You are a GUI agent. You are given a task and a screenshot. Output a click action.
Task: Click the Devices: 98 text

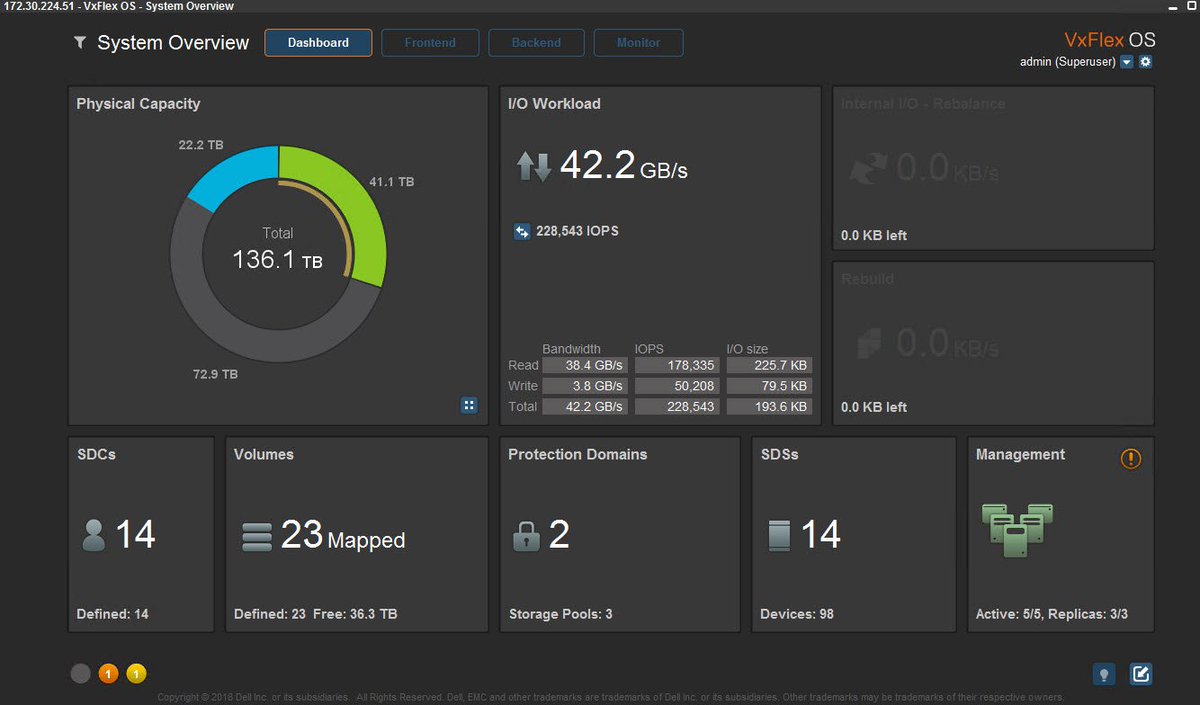[x=797, y=614]
